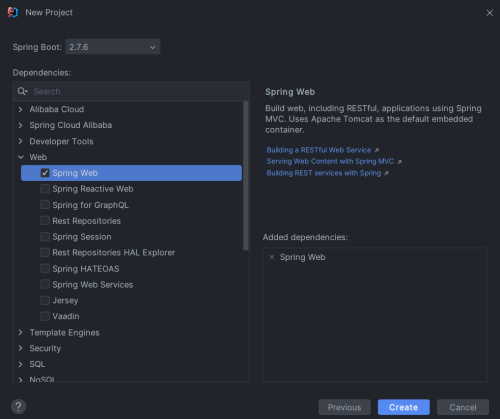500x419 pixels.
Task: Enable the Spring Session checkbox
Action: [45, 237]
